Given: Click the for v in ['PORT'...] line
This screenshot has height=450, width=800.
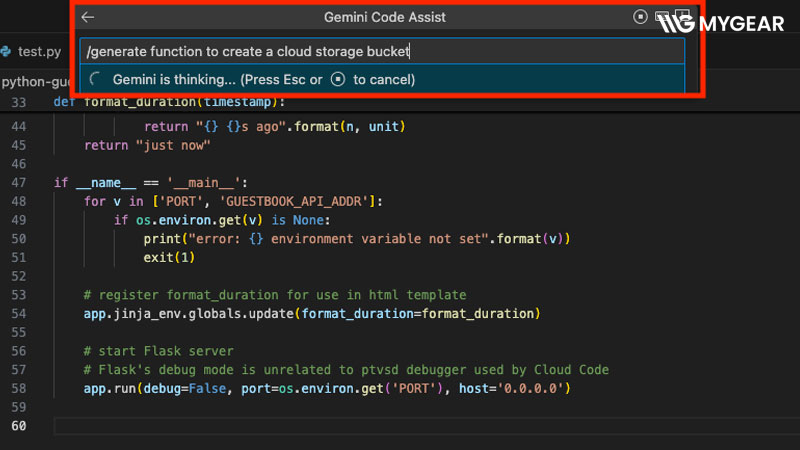Looking at the screenshot, I should [x=233, y=202].
